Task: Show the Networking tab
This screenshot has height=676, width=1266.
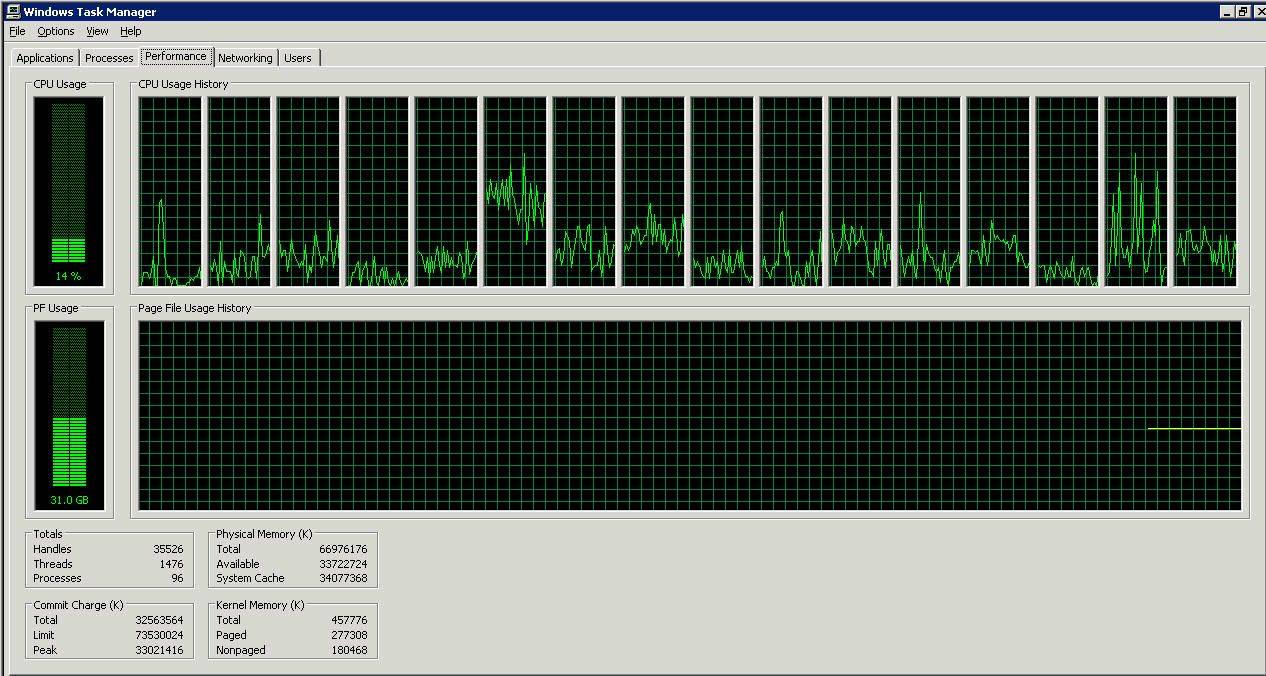Action: point(245,58)
